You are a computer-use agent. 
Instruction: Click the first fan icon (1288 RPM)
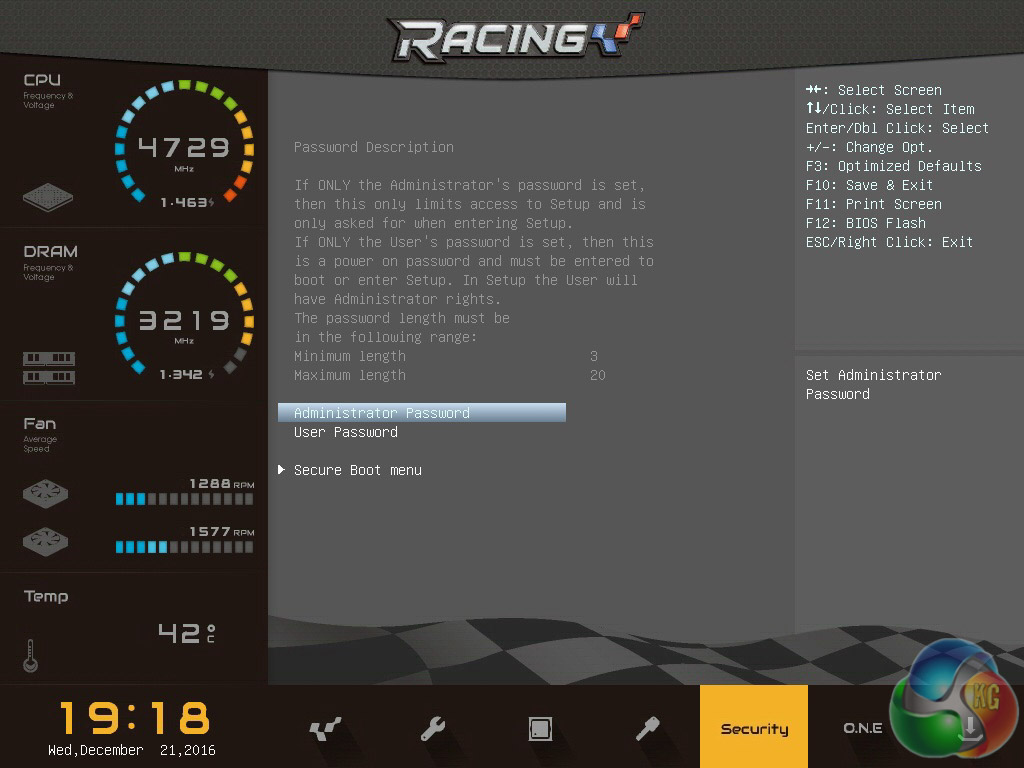(48, 494)
